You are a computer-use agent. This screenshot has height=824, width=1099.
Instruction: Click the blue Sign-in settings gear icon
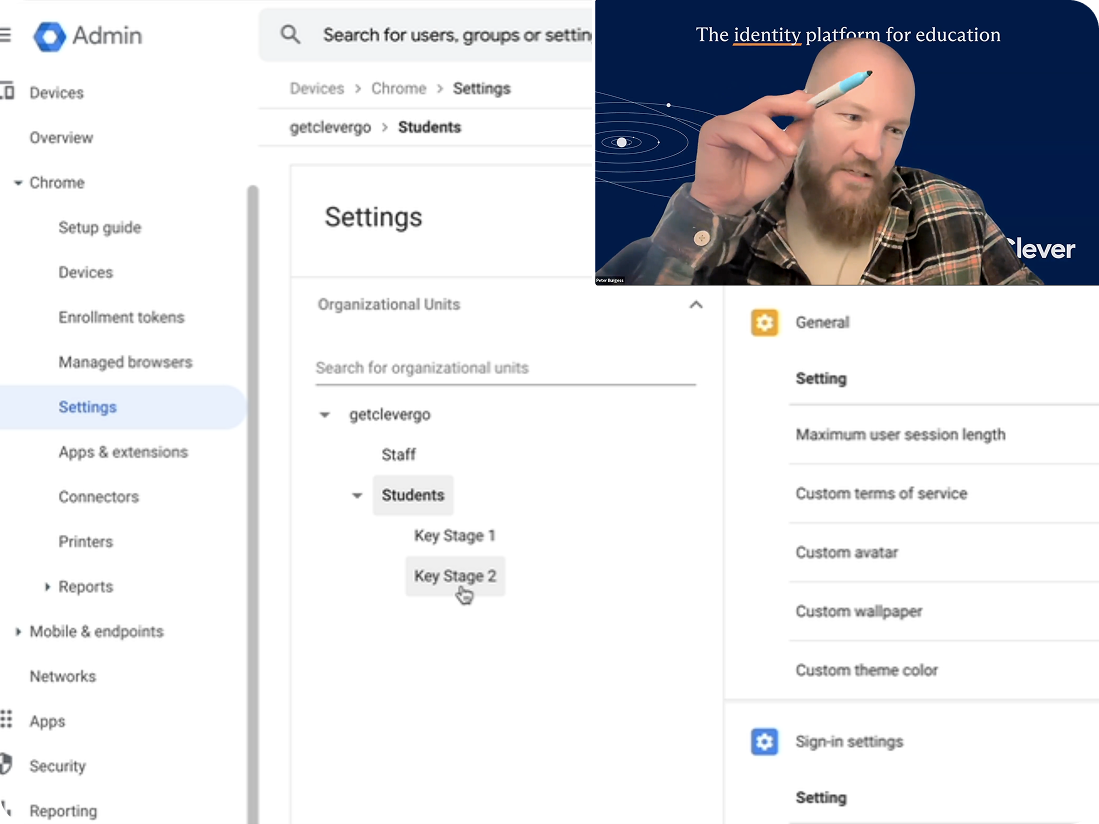(x=764, y=741)
